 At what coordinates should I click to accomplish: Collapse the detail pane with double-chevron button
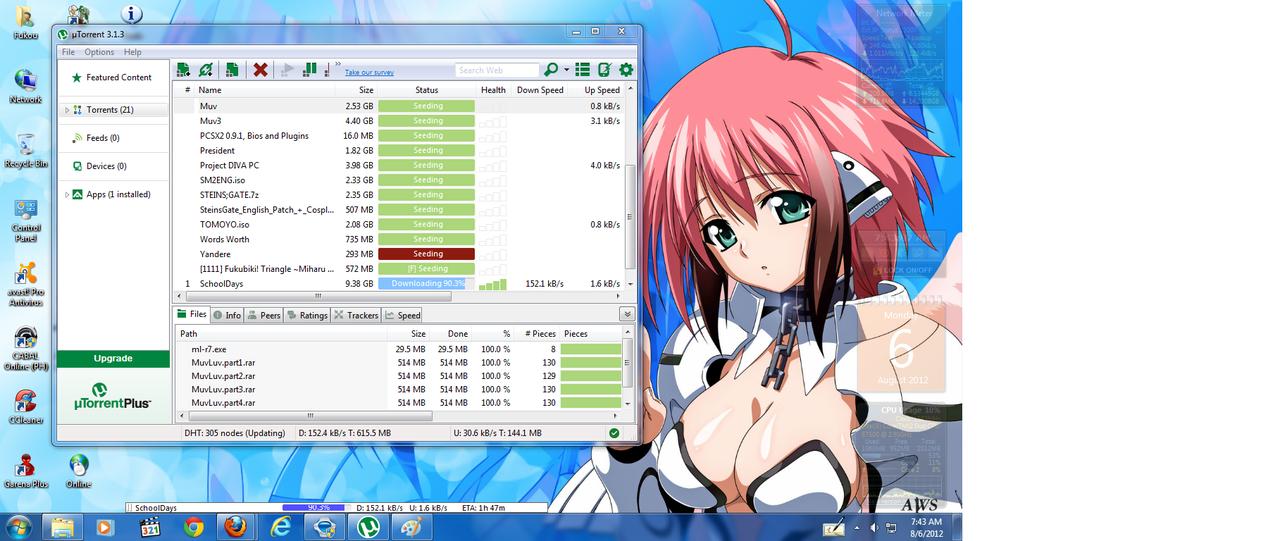pos(626,314)
